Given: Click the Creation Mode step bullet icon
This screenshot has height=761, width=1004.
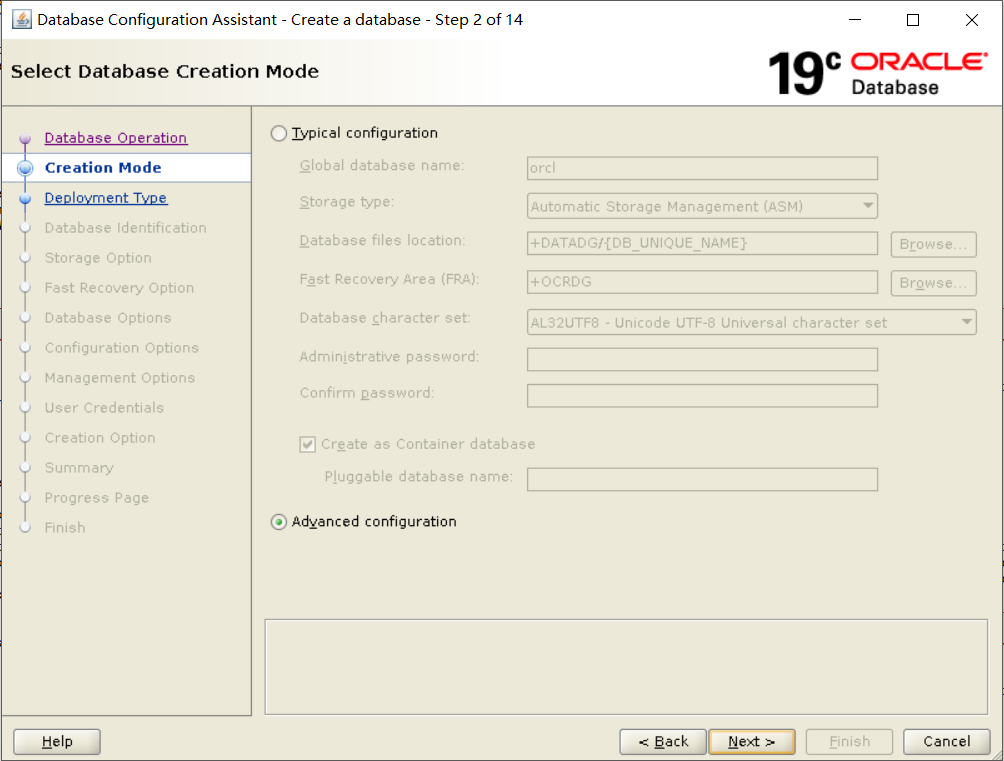Looking at the screenshot, I should (x=25, y=168).
